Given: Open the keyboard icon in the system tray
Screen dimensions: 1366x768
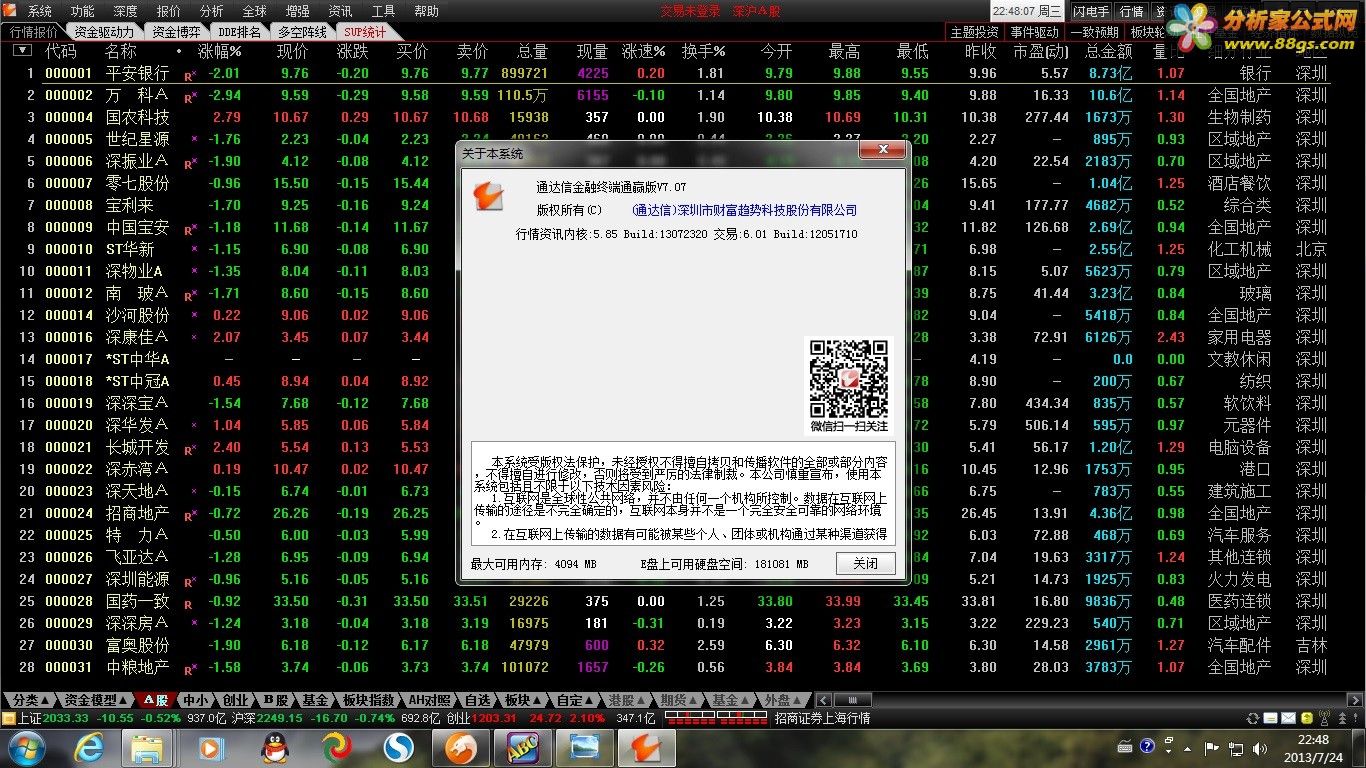Looking at the screenshot, I should (x=1125, y=747).
